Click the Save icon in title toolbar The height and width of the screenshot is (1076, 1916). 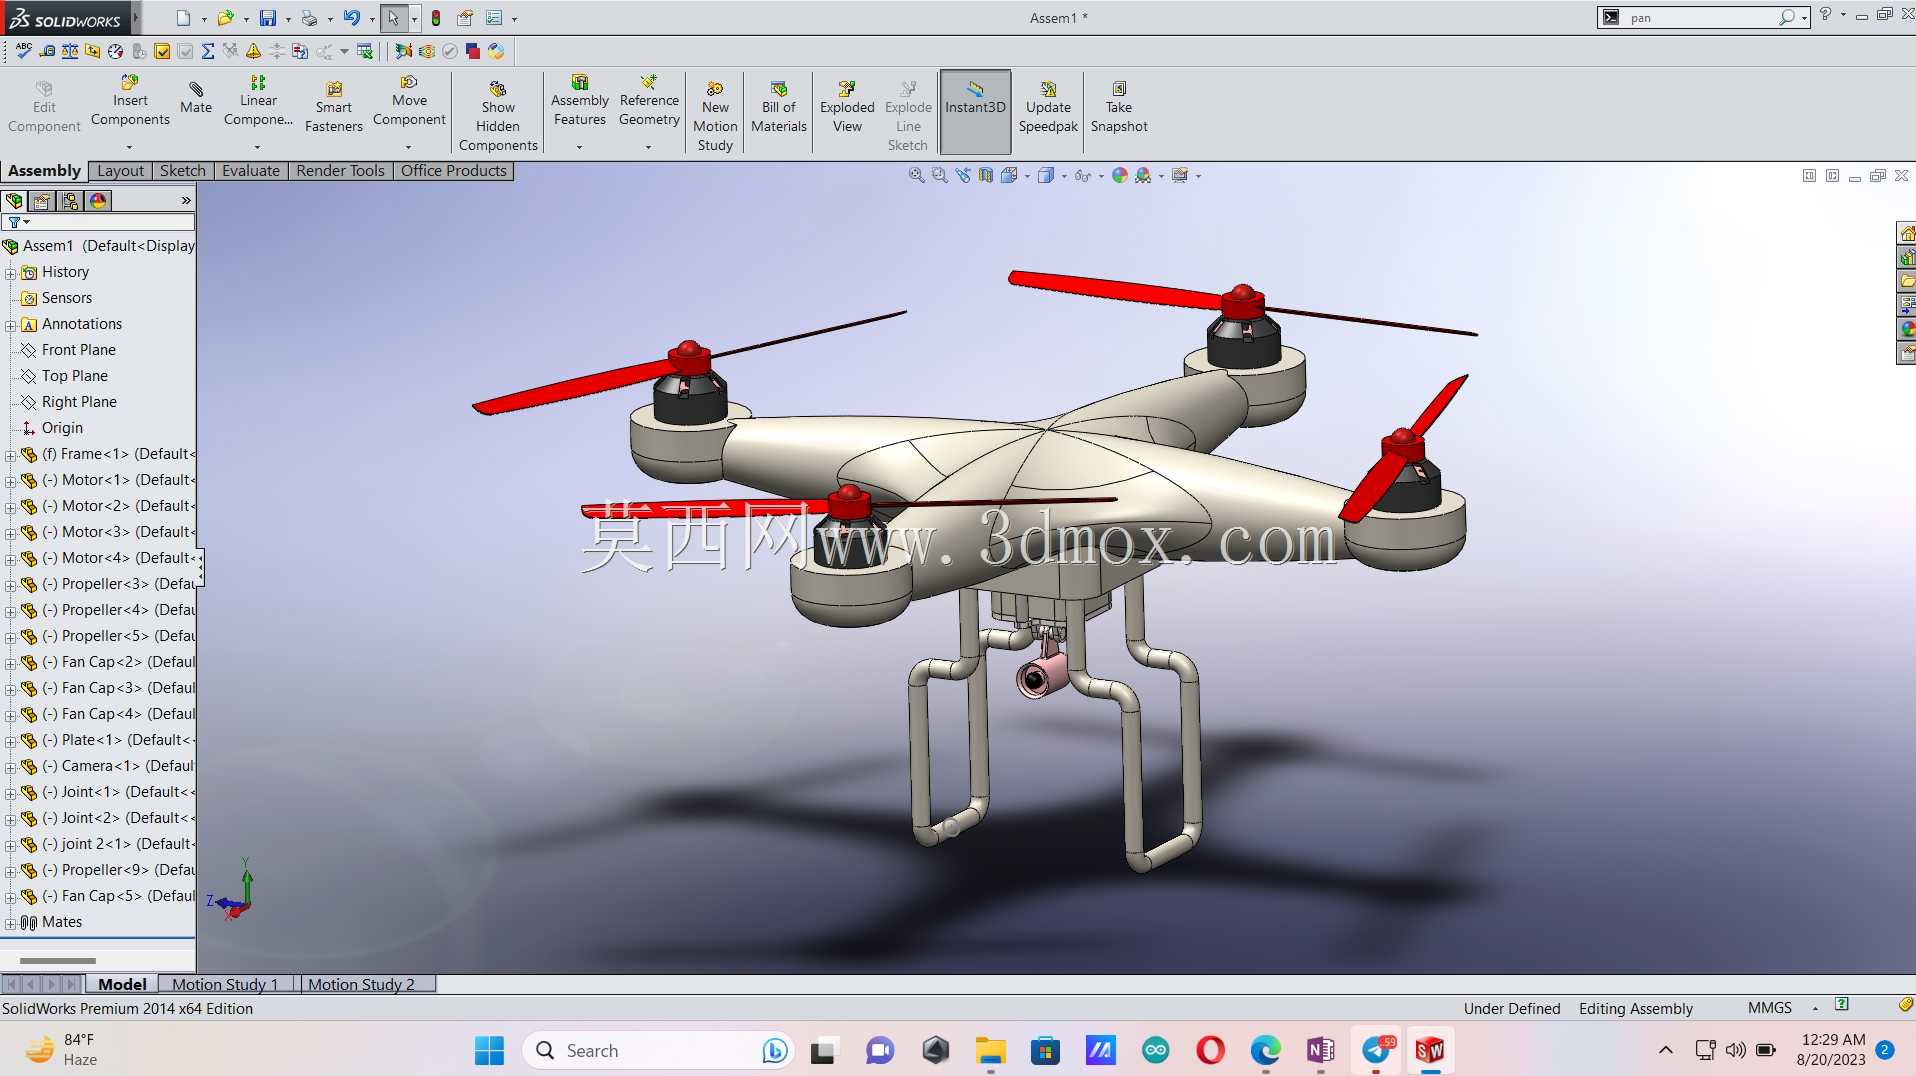click(268, 18)
